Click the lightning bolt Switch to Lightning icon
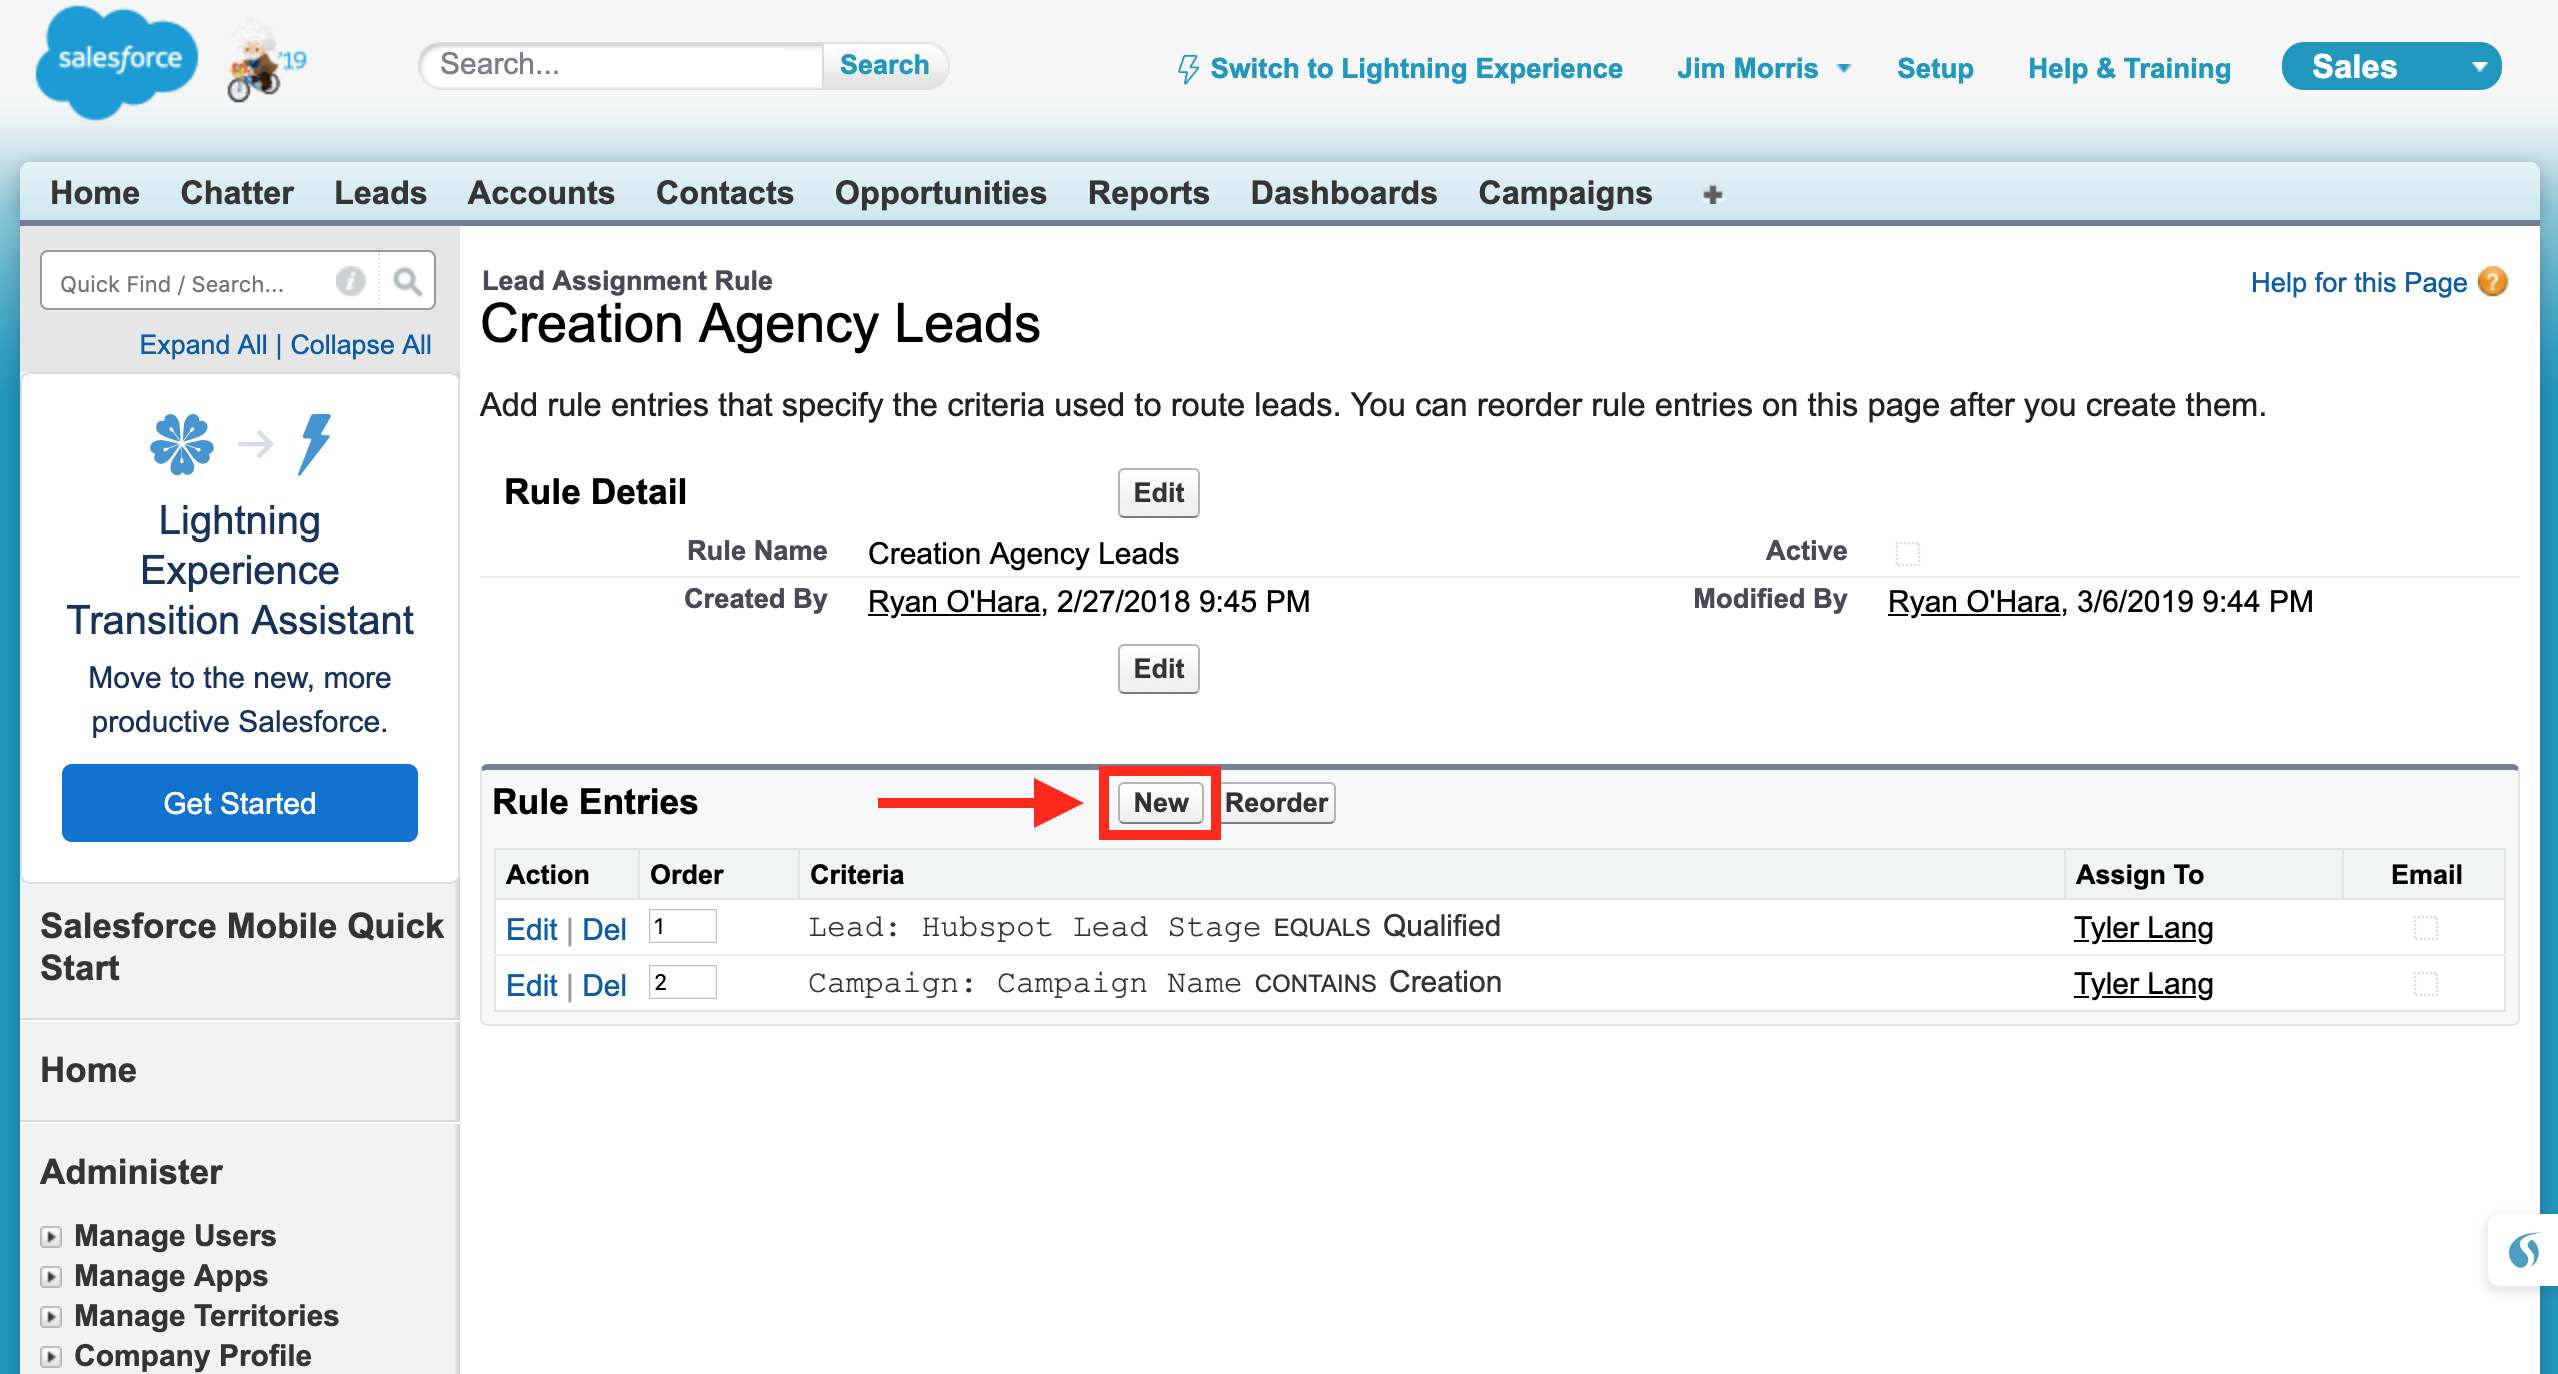Screen dimensions: 2558x1374 point(1187,69)
